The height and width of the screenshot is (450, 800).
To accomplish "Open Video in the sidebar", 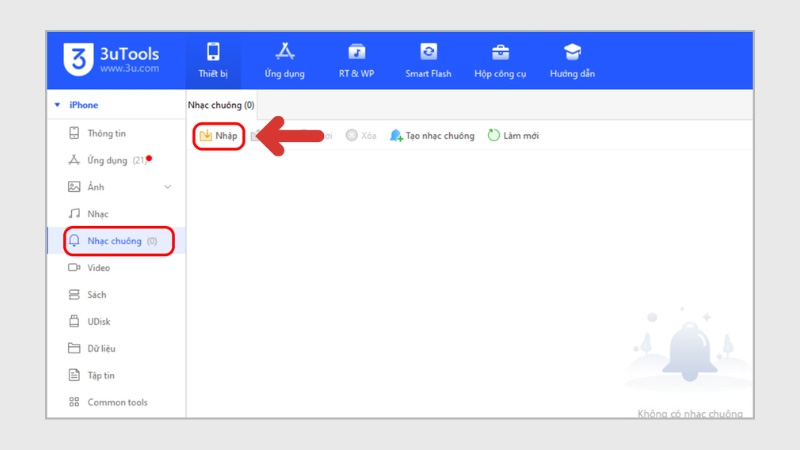I will pyautogui.click(x=98, y=268).
